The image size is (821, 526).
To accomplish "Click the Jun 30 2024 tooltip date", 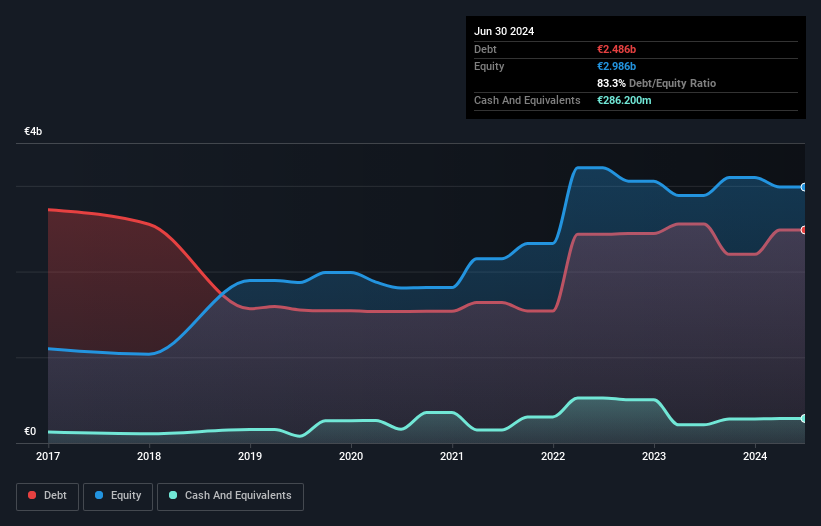I will (x=504, y=31).
